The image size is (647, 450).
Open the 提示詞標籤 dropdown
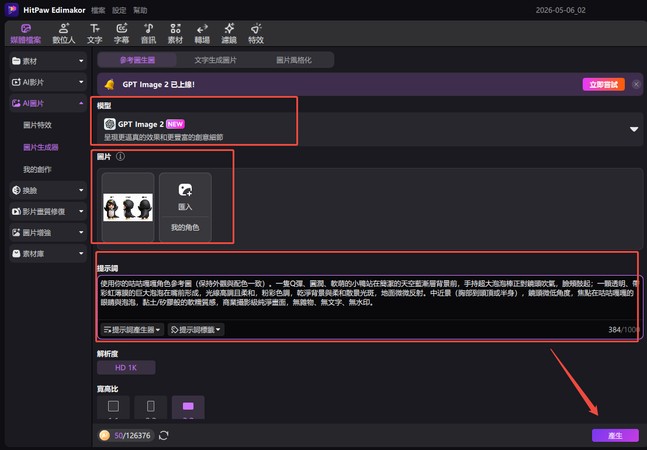click(196, 330)
